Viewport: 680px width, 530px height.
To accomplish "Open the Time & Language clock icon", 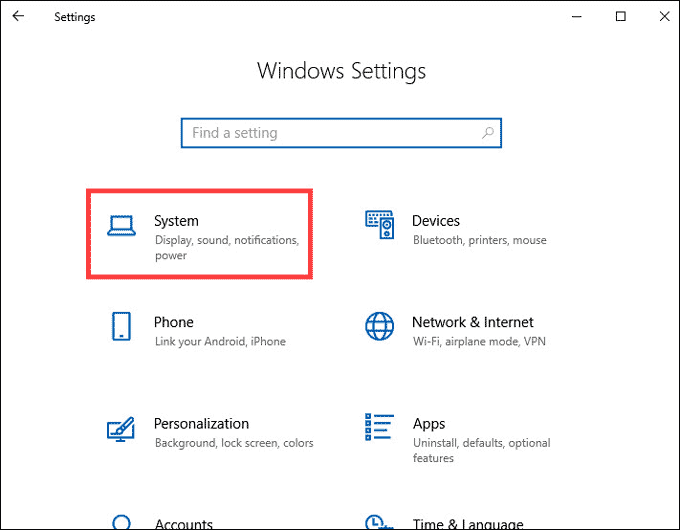I will point(379,522).
